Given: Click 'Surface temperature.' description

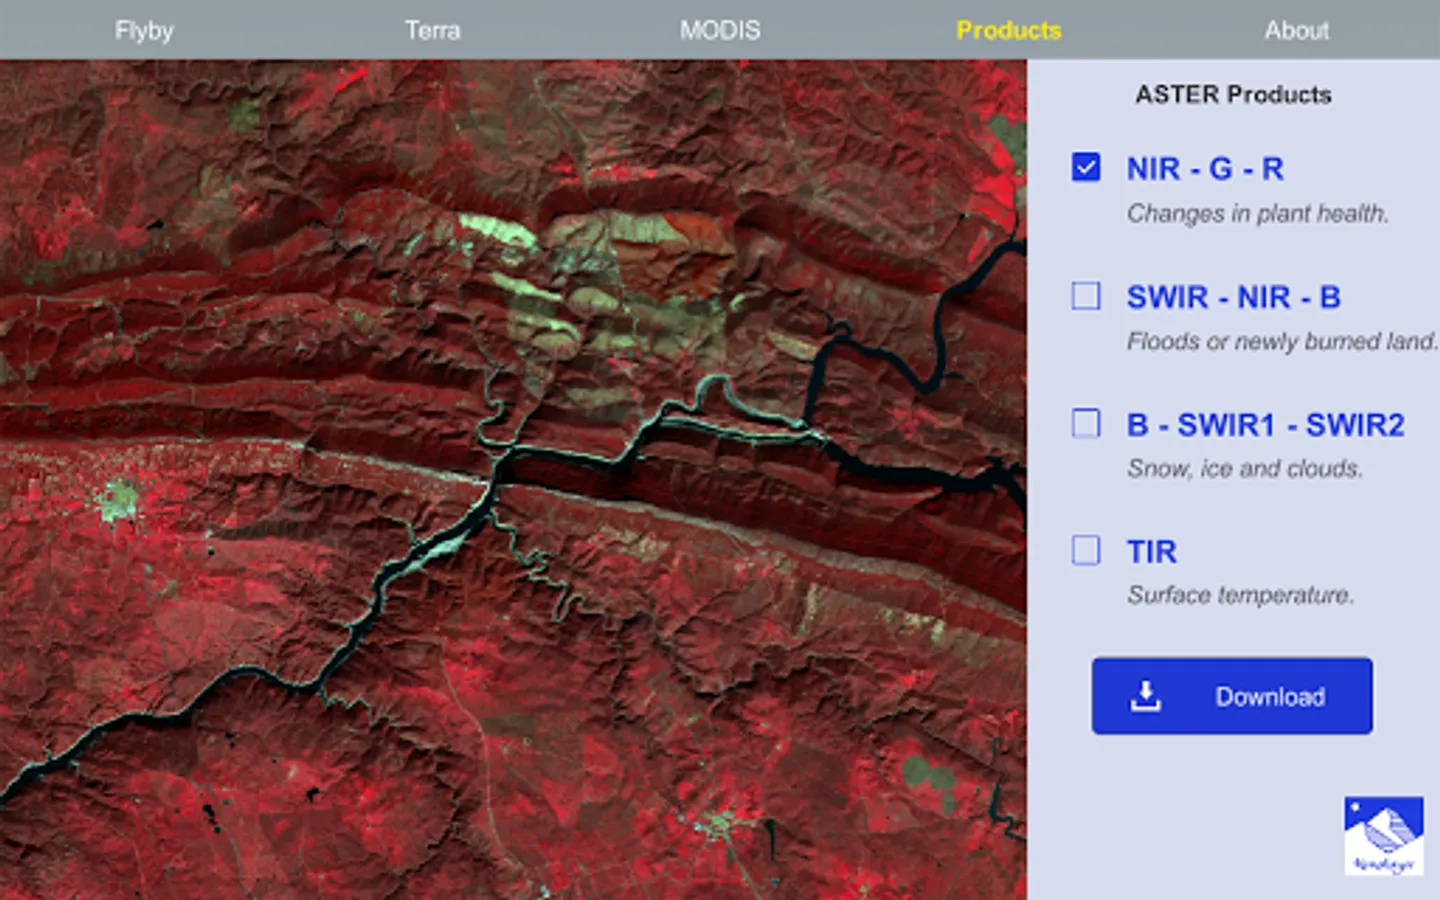Looking at the screenshot, I should pos(1240,595).
